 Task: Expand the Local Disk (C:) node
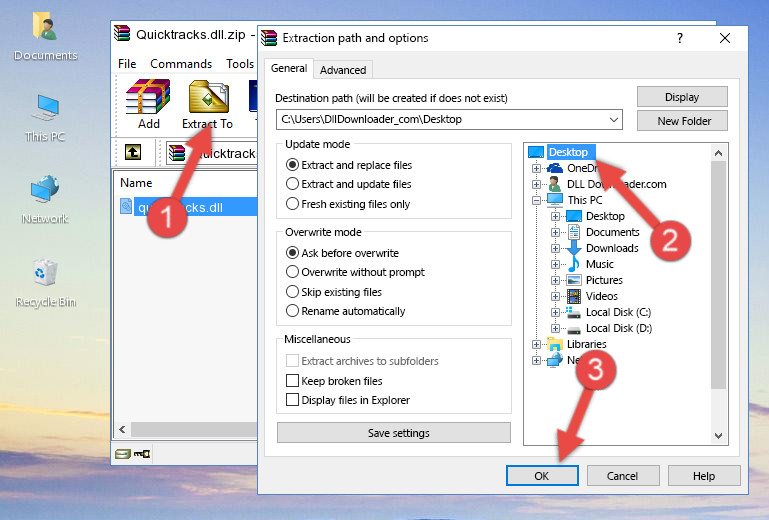[555, 312]
